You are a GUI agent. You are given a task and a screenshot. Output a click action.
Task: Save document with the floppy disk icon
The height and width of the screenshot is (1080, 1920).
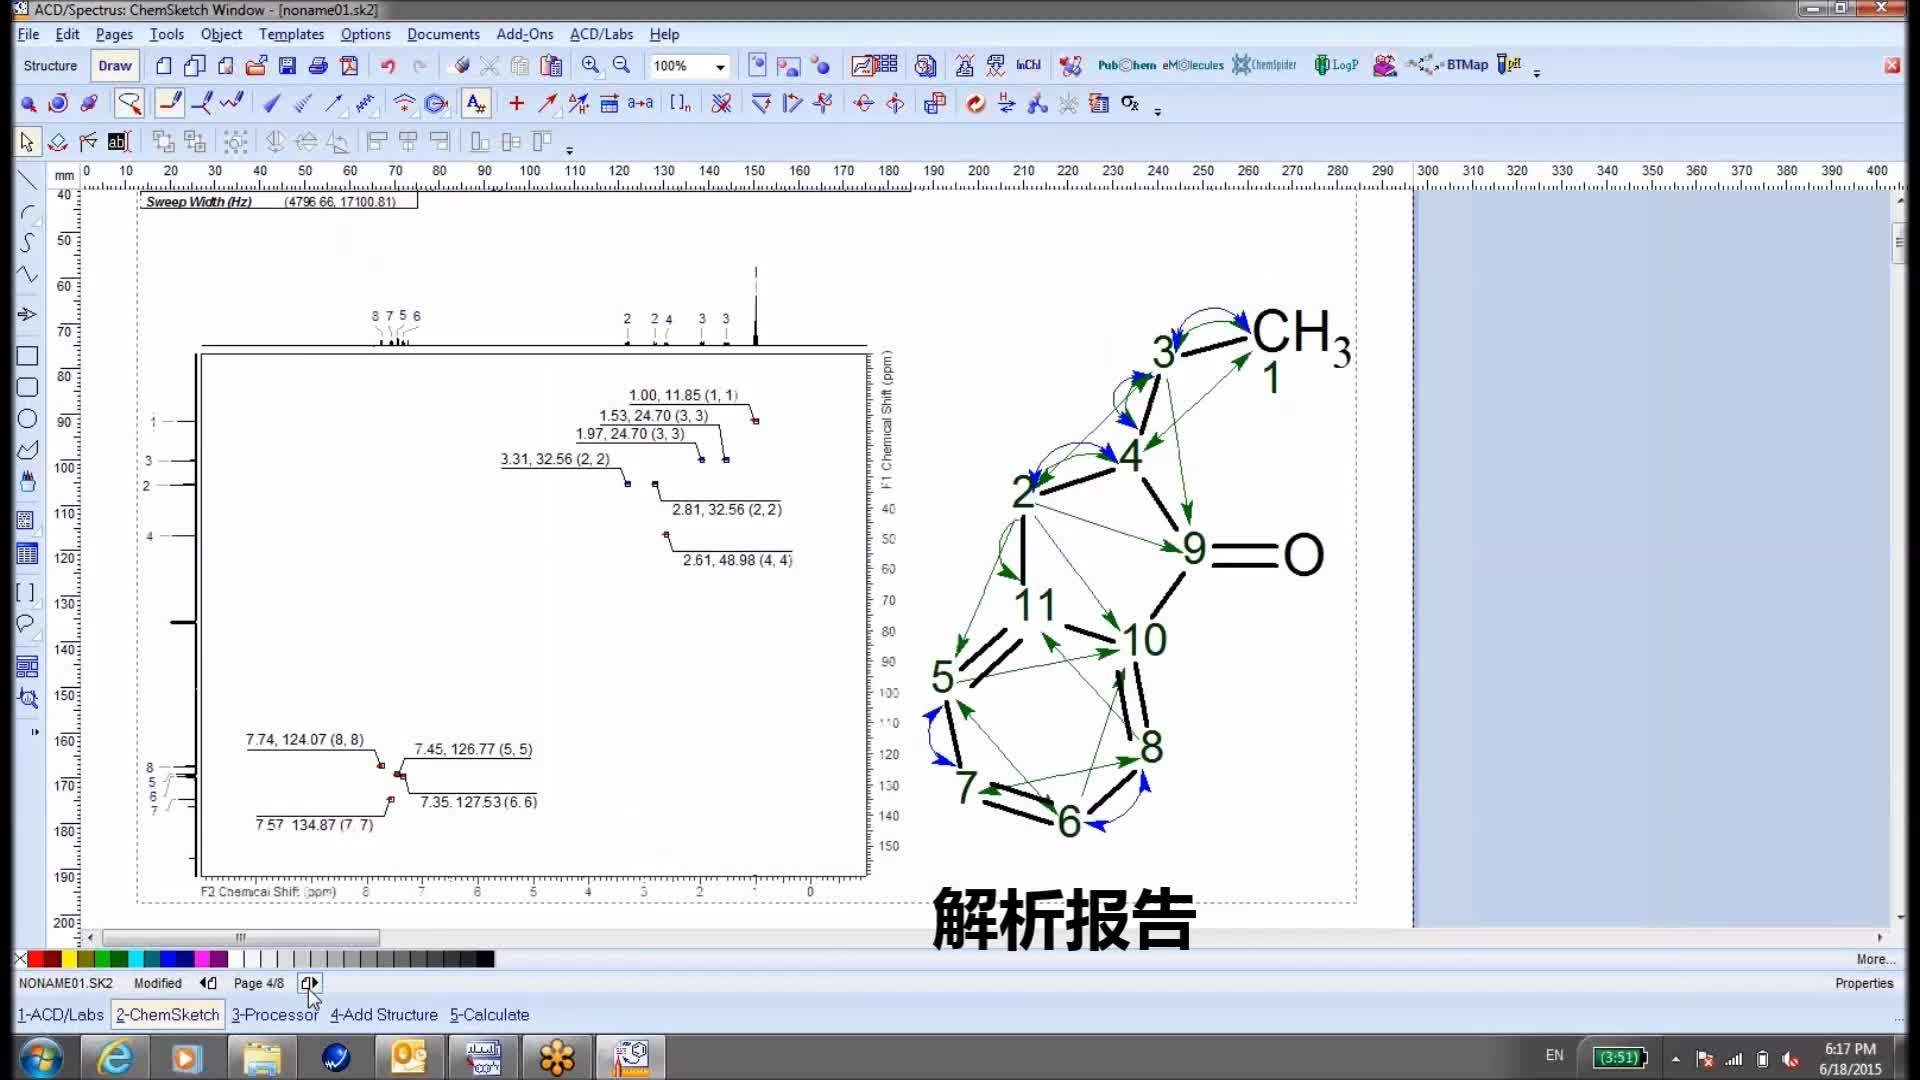[287, 66]
